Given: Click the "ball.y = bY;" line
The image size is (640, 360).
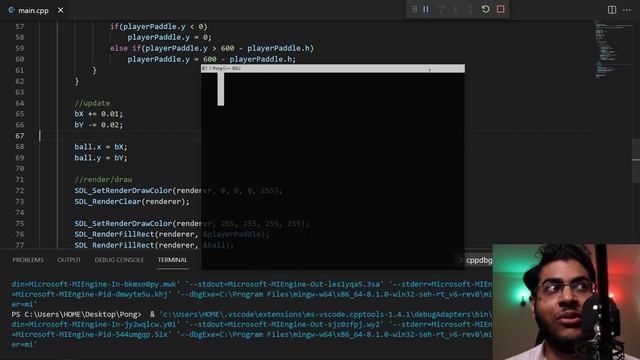Looking at the screenshot, I should tap(101, 158).
